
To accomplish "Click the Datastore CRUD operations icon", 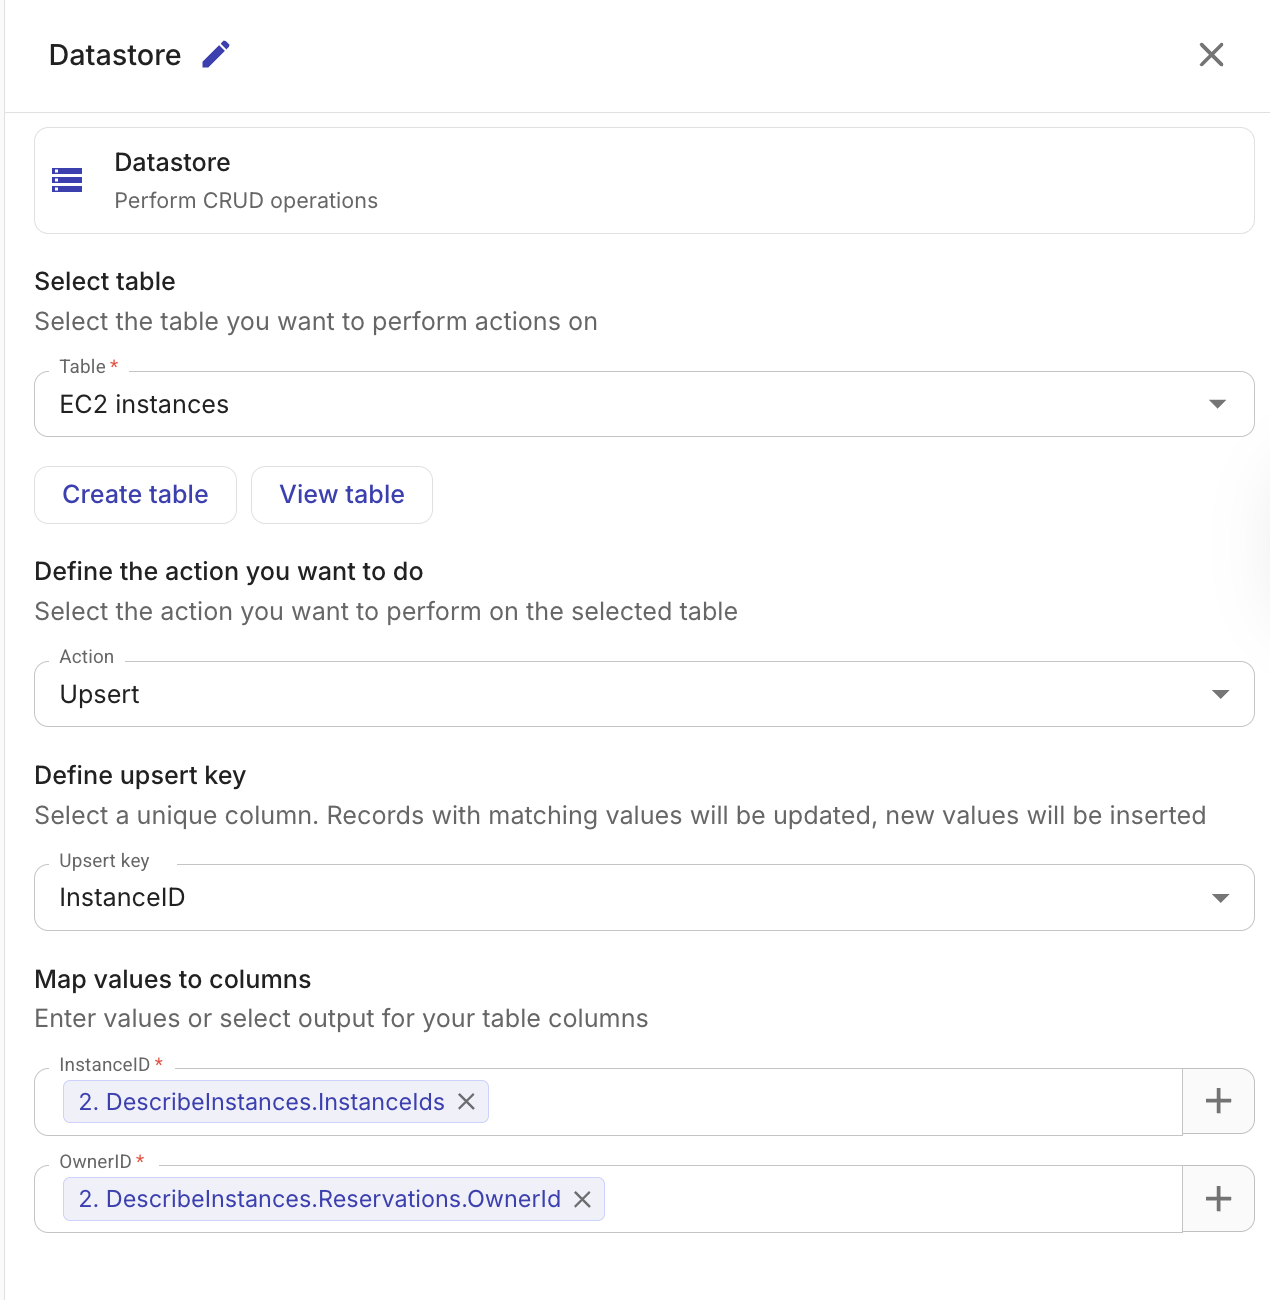I will pyautogui.click(x=67, y=180).
